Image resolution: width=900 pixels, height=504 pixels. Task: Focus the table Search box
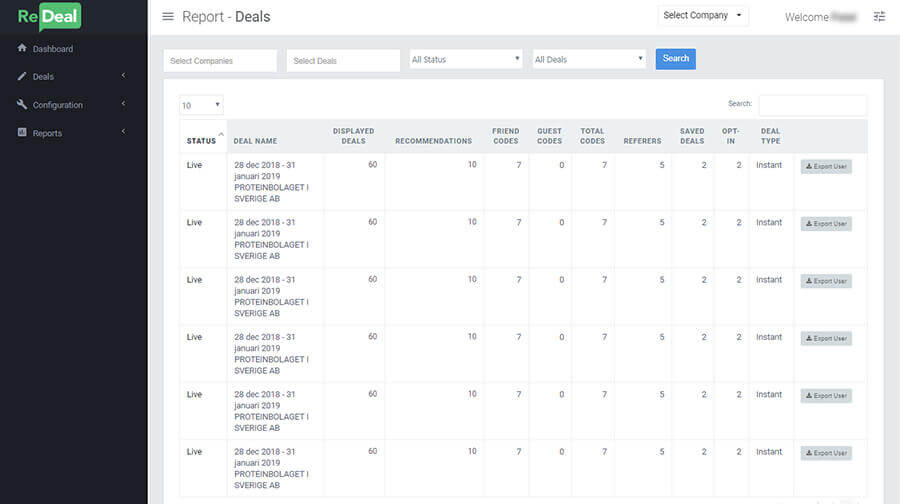tap(813, 105)
